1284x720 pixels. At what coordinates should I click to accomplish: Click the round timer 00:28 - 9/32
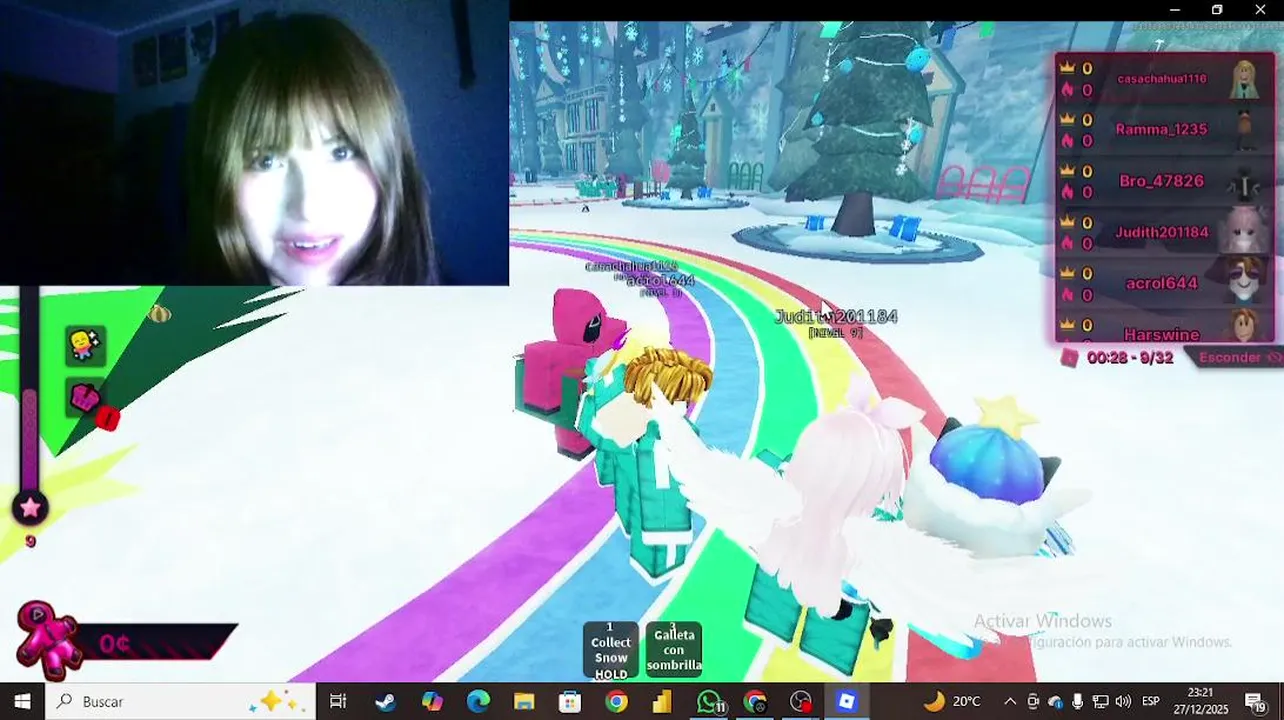[x=1130, y=357]
